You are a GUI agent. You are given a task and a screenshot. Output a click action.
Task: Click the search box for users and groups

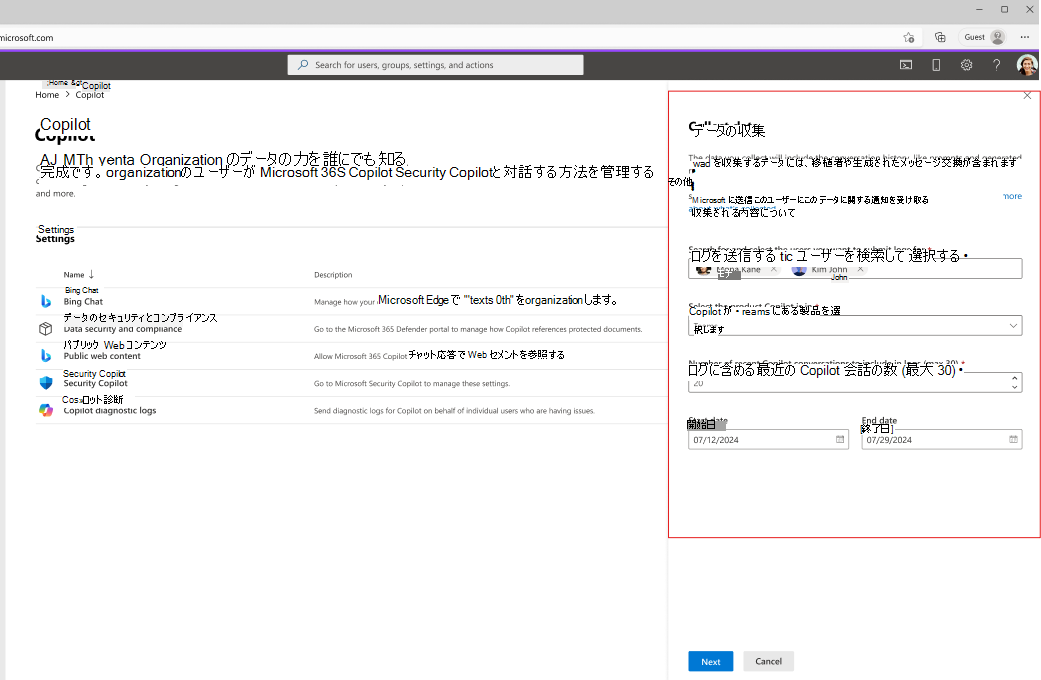(x=435, y=65)
